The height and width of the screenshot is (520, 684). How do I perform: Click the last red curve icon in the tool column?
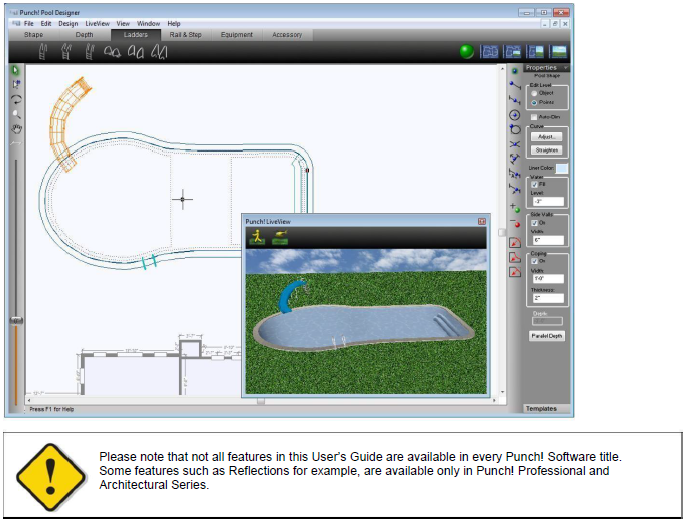coord(515,272)
